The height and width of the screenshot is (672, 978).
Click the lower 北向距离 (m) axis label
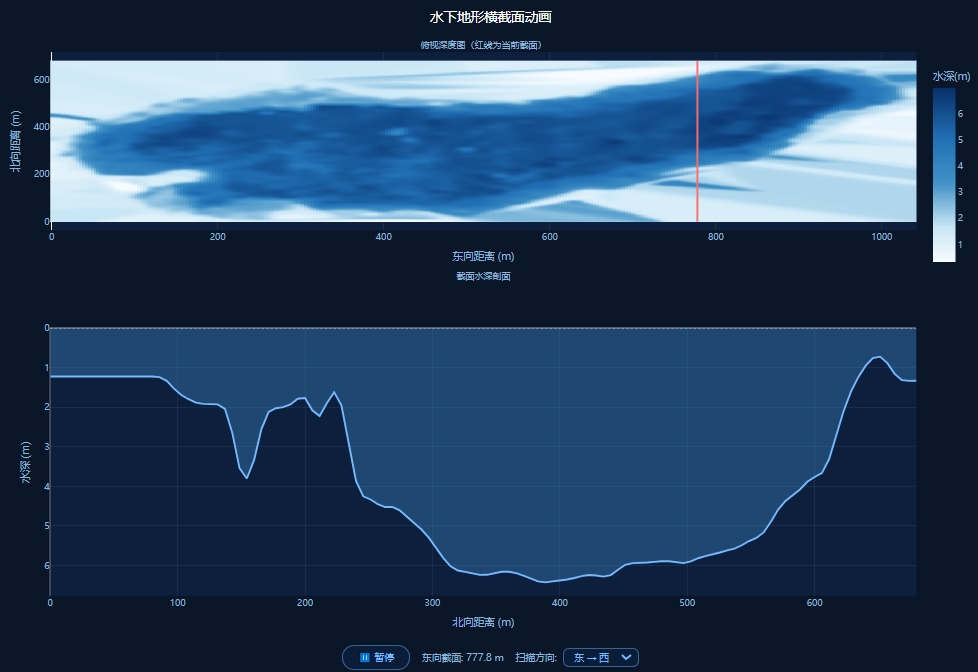[x=483, y=622]
